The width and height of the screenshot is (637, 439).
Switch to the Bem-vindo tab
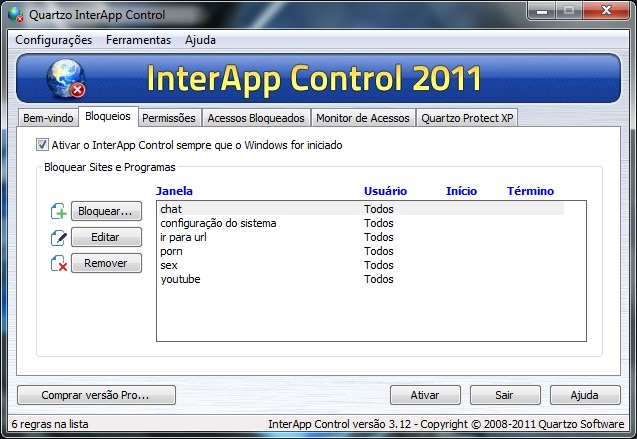click(x=48, y=118)
